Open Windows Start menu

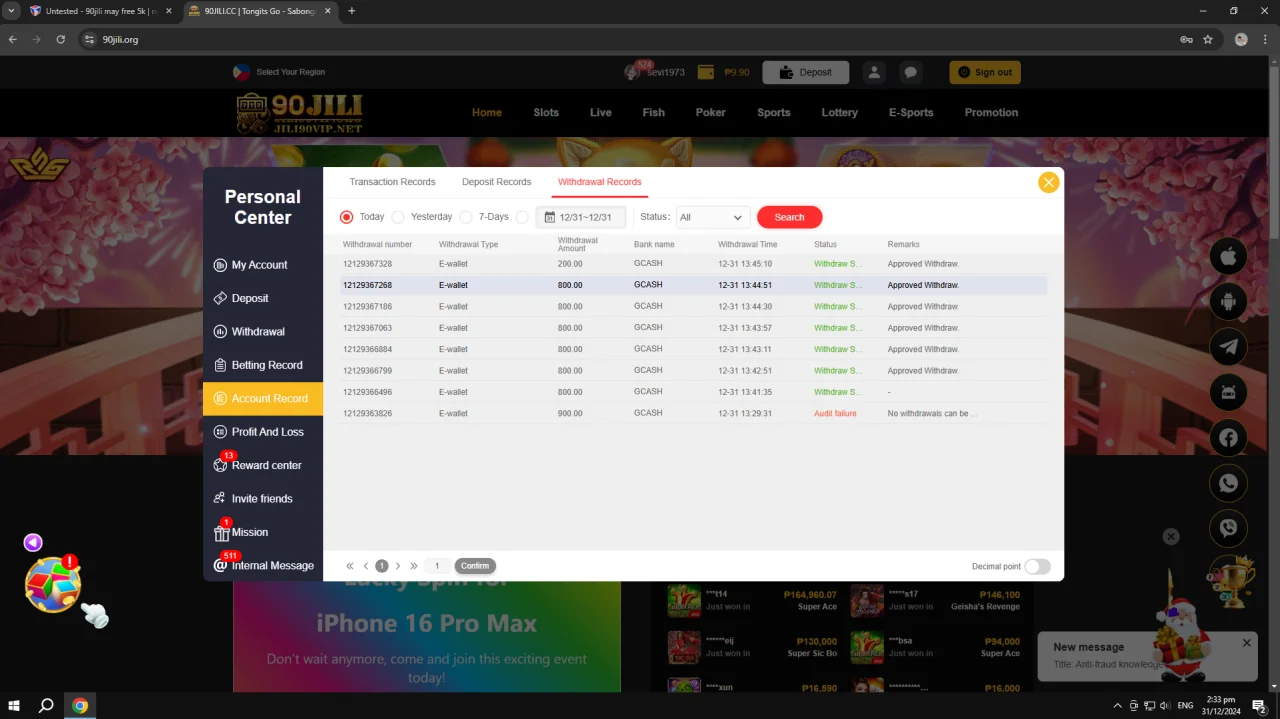point(14,705)
